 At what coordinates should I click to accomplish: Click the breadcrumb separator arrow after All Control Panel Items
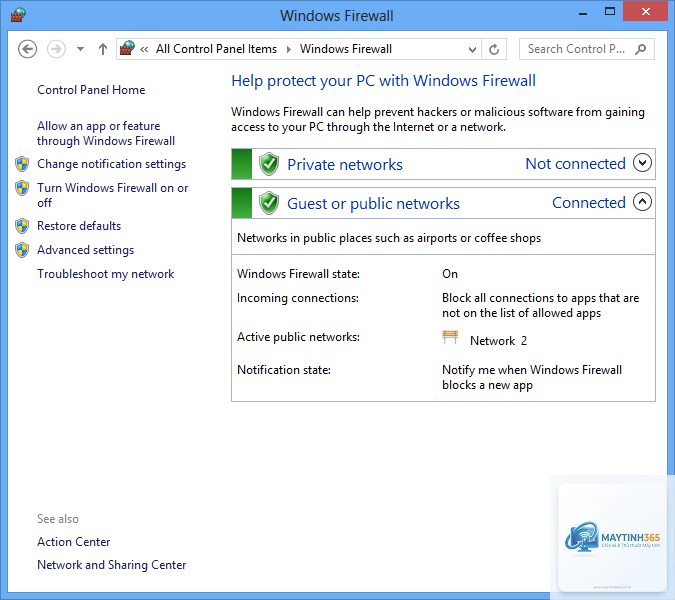(x=289, y=49)
